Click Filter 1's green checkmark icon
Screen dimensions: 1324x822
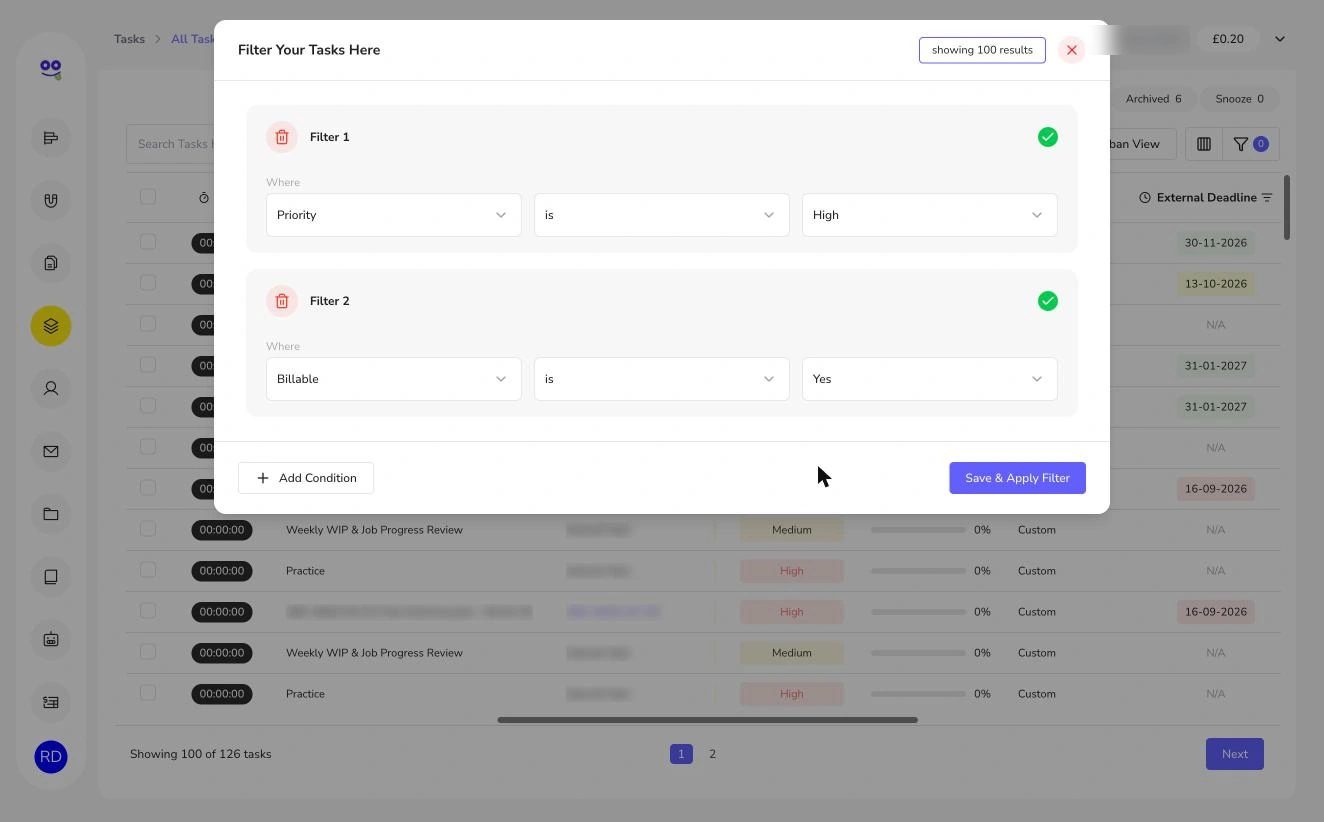coord(1047,137)
